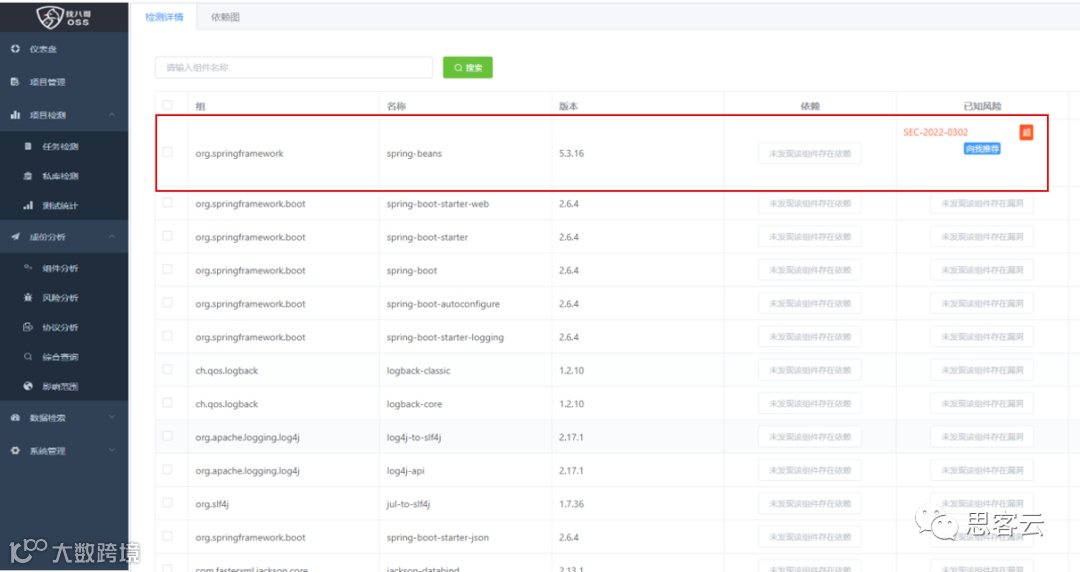1080x572 pixels.
Task: Click the dependency status button for log4j-api
Action: pyautogui.click(x=810, y=471)
